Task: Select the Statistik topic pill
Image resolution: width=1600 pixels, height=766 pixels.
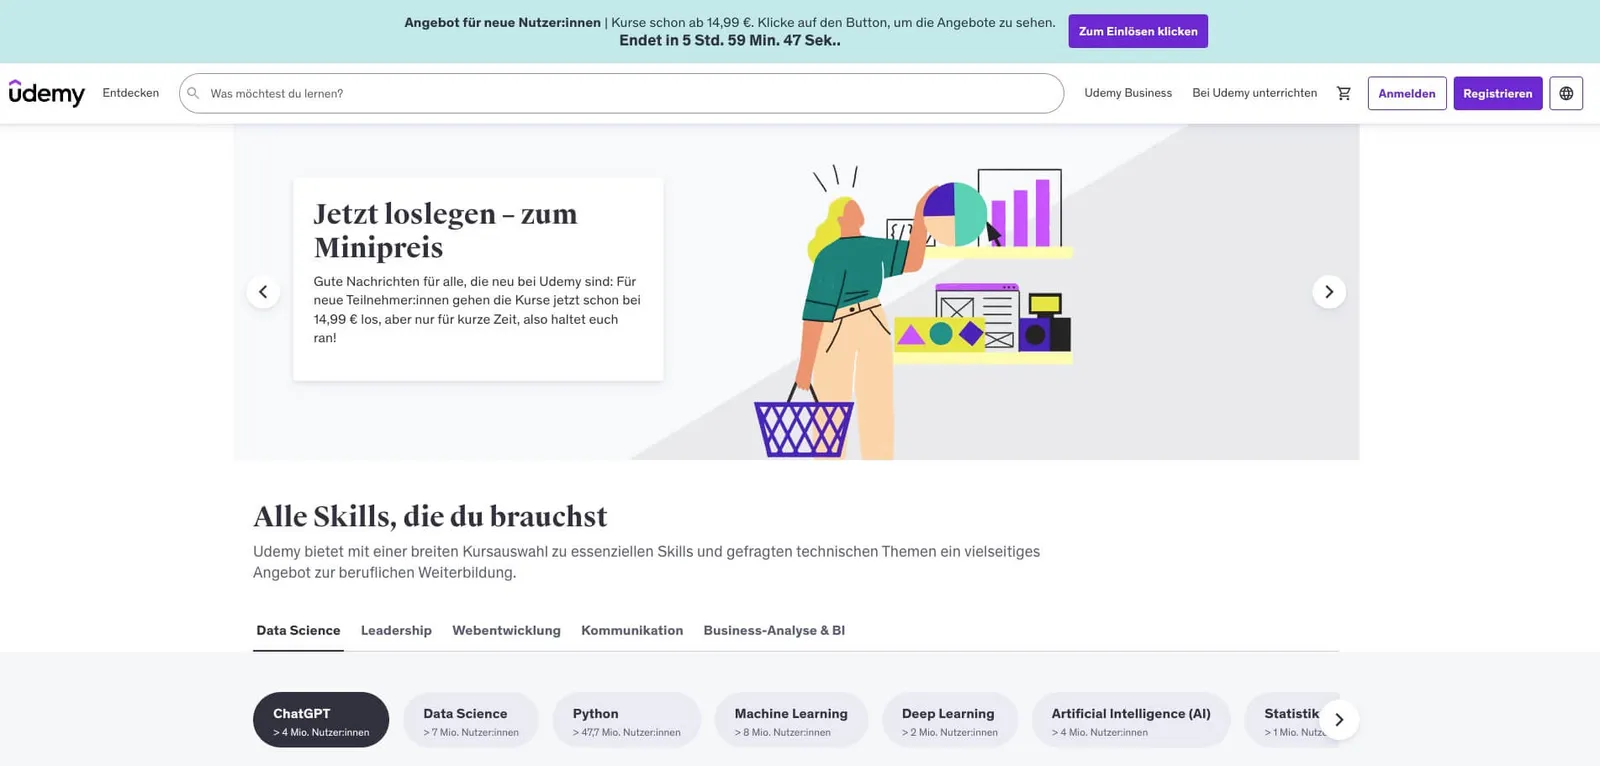Action: [1291, 720]
